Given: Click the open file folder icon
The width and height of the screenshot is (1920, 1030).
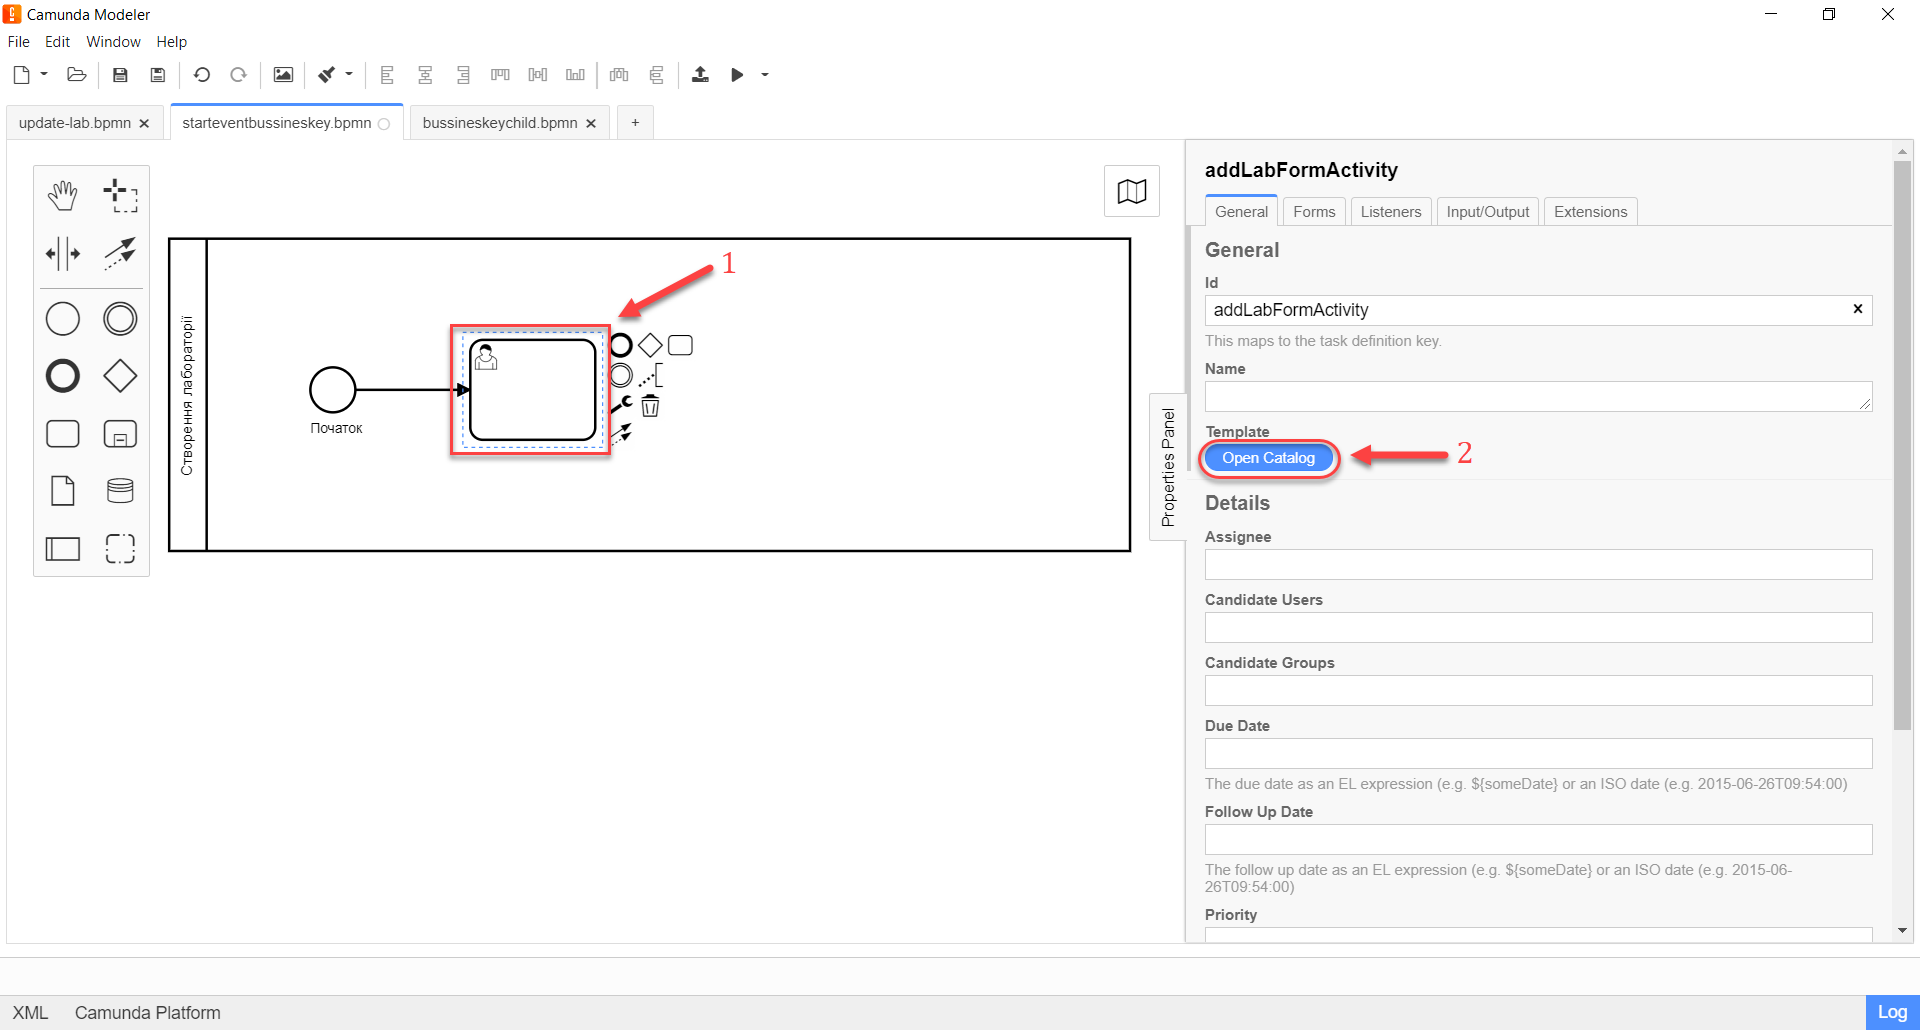Looking at the screenshot, I should coord(76,75).
